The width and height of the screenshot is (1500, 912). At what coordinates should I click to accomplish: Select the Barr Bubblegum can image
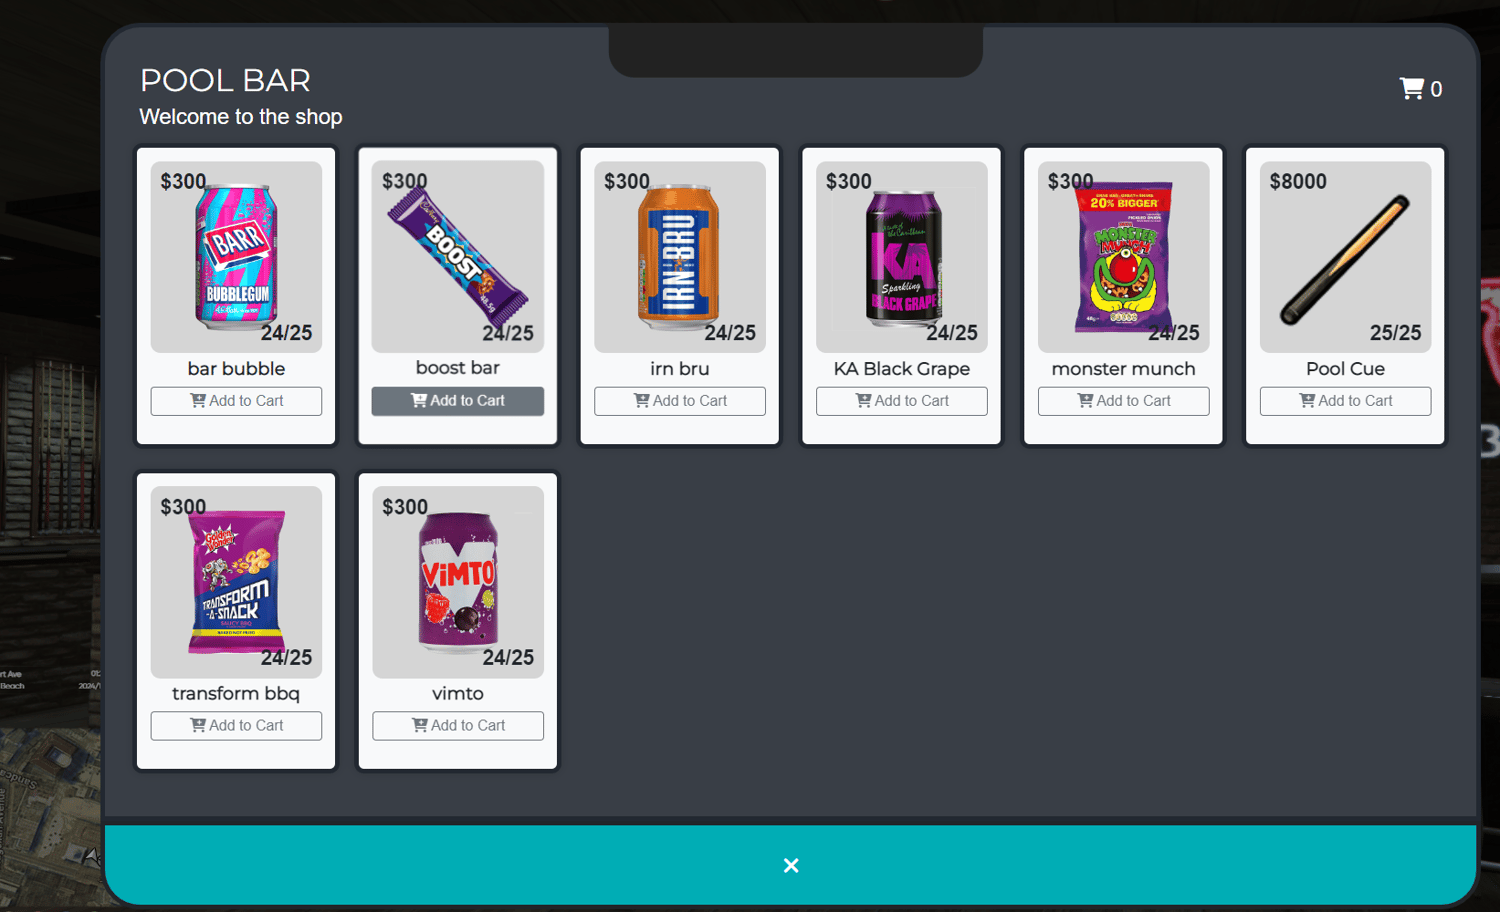pos(236,257)
